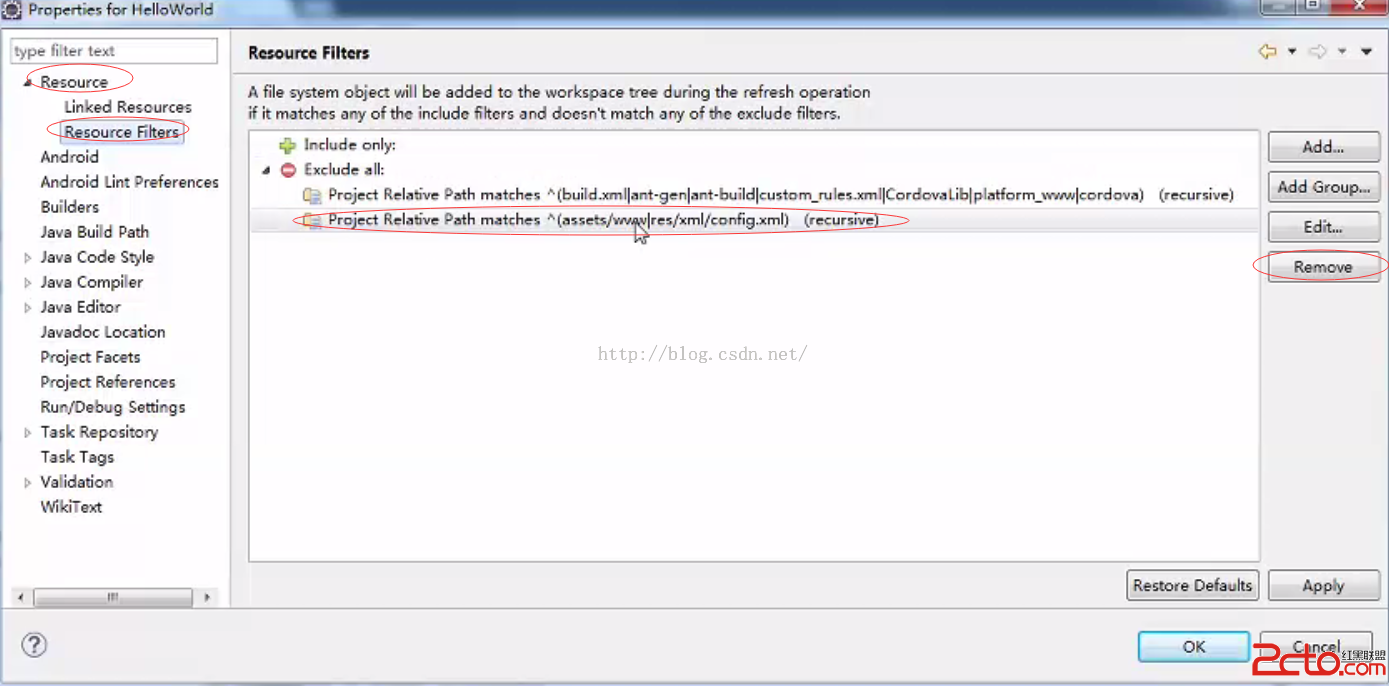Open the Linked Resources page
This screenshot has height=686, width=1389.
[128, 107]
